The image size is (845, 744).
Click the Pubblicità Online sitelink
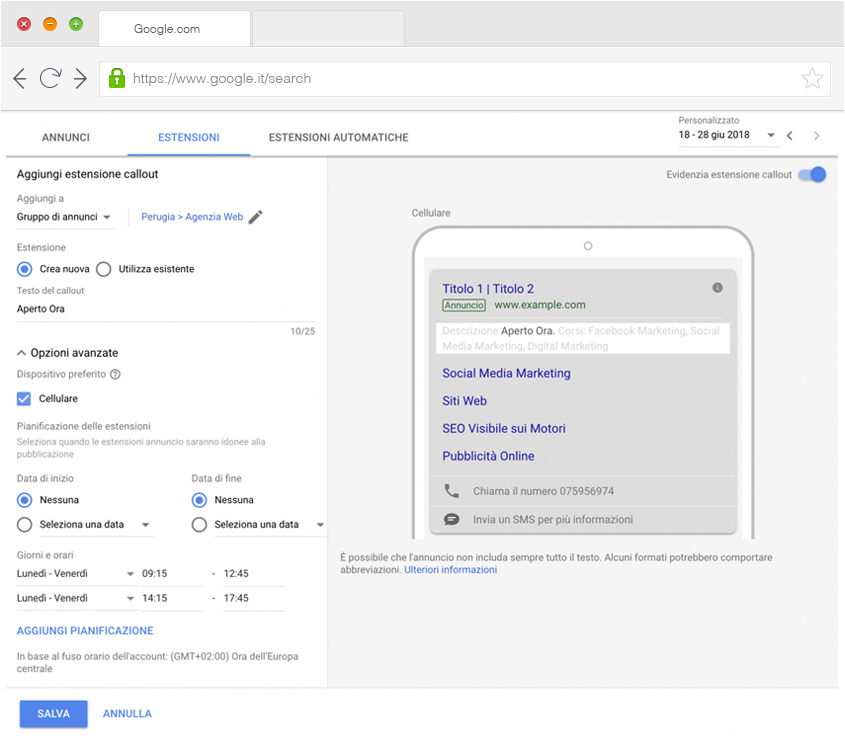(488, 456)
